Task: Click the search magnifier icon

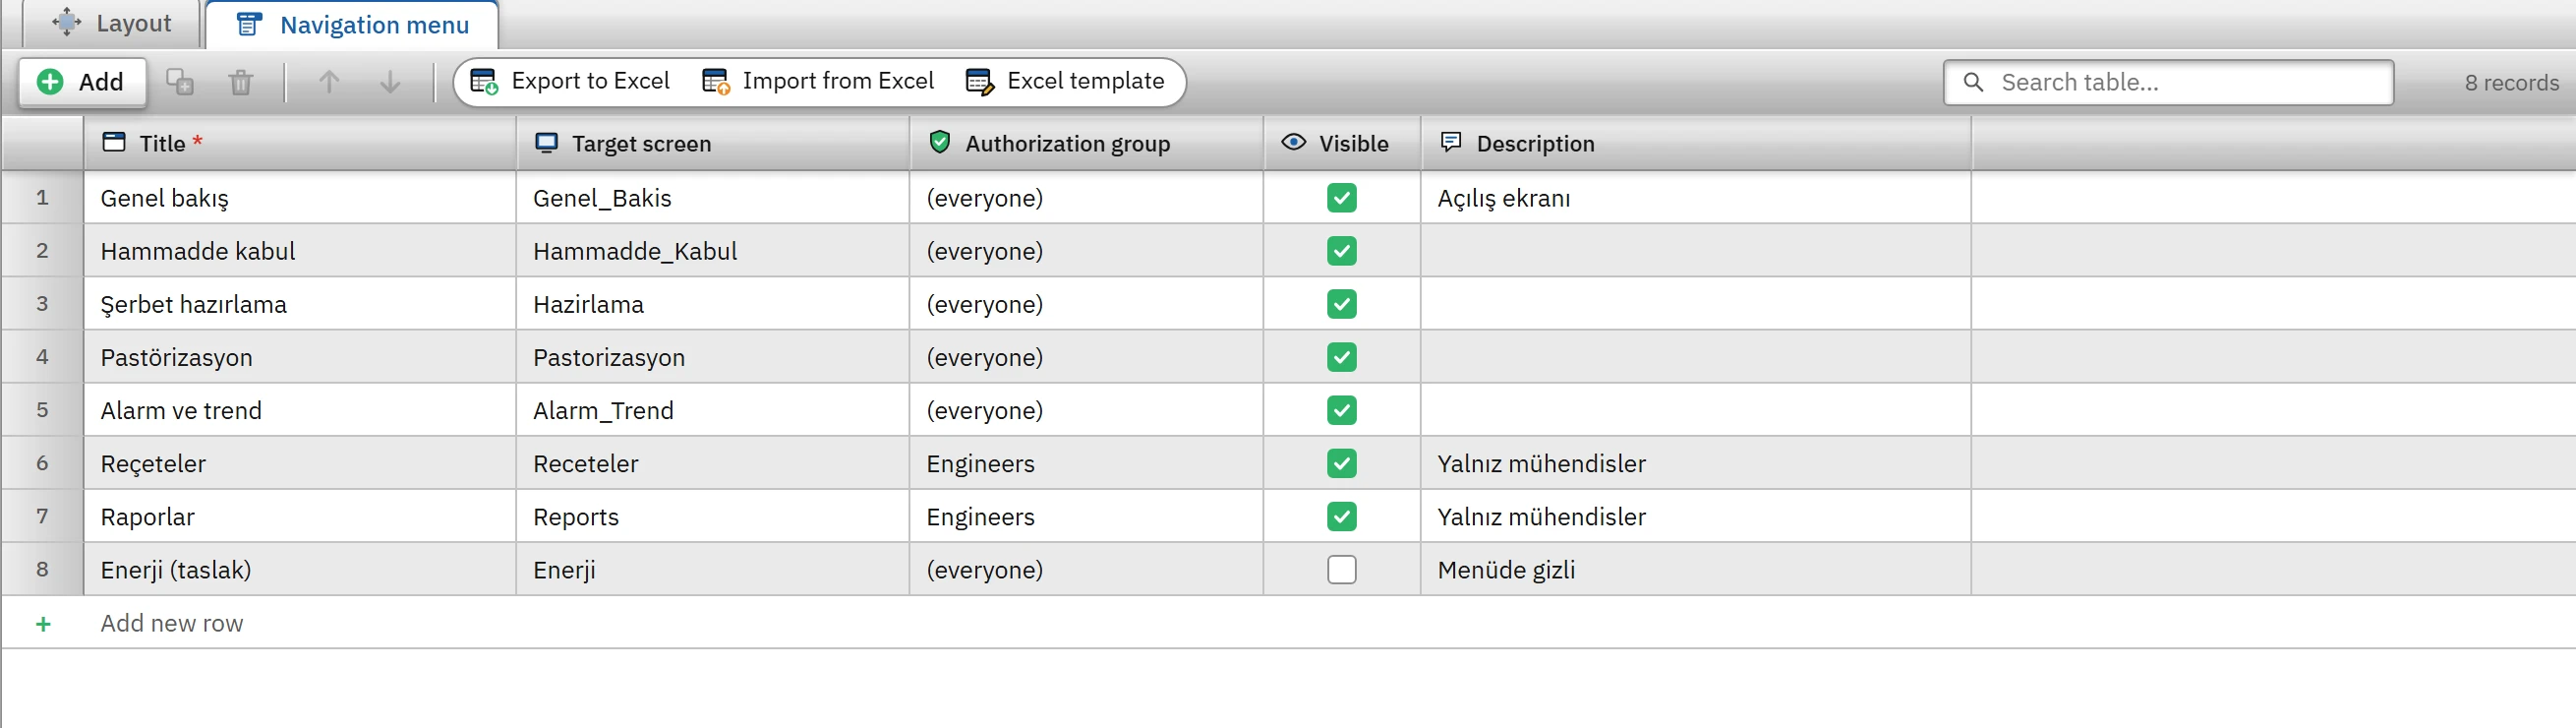Action: tap(1973, 82)
